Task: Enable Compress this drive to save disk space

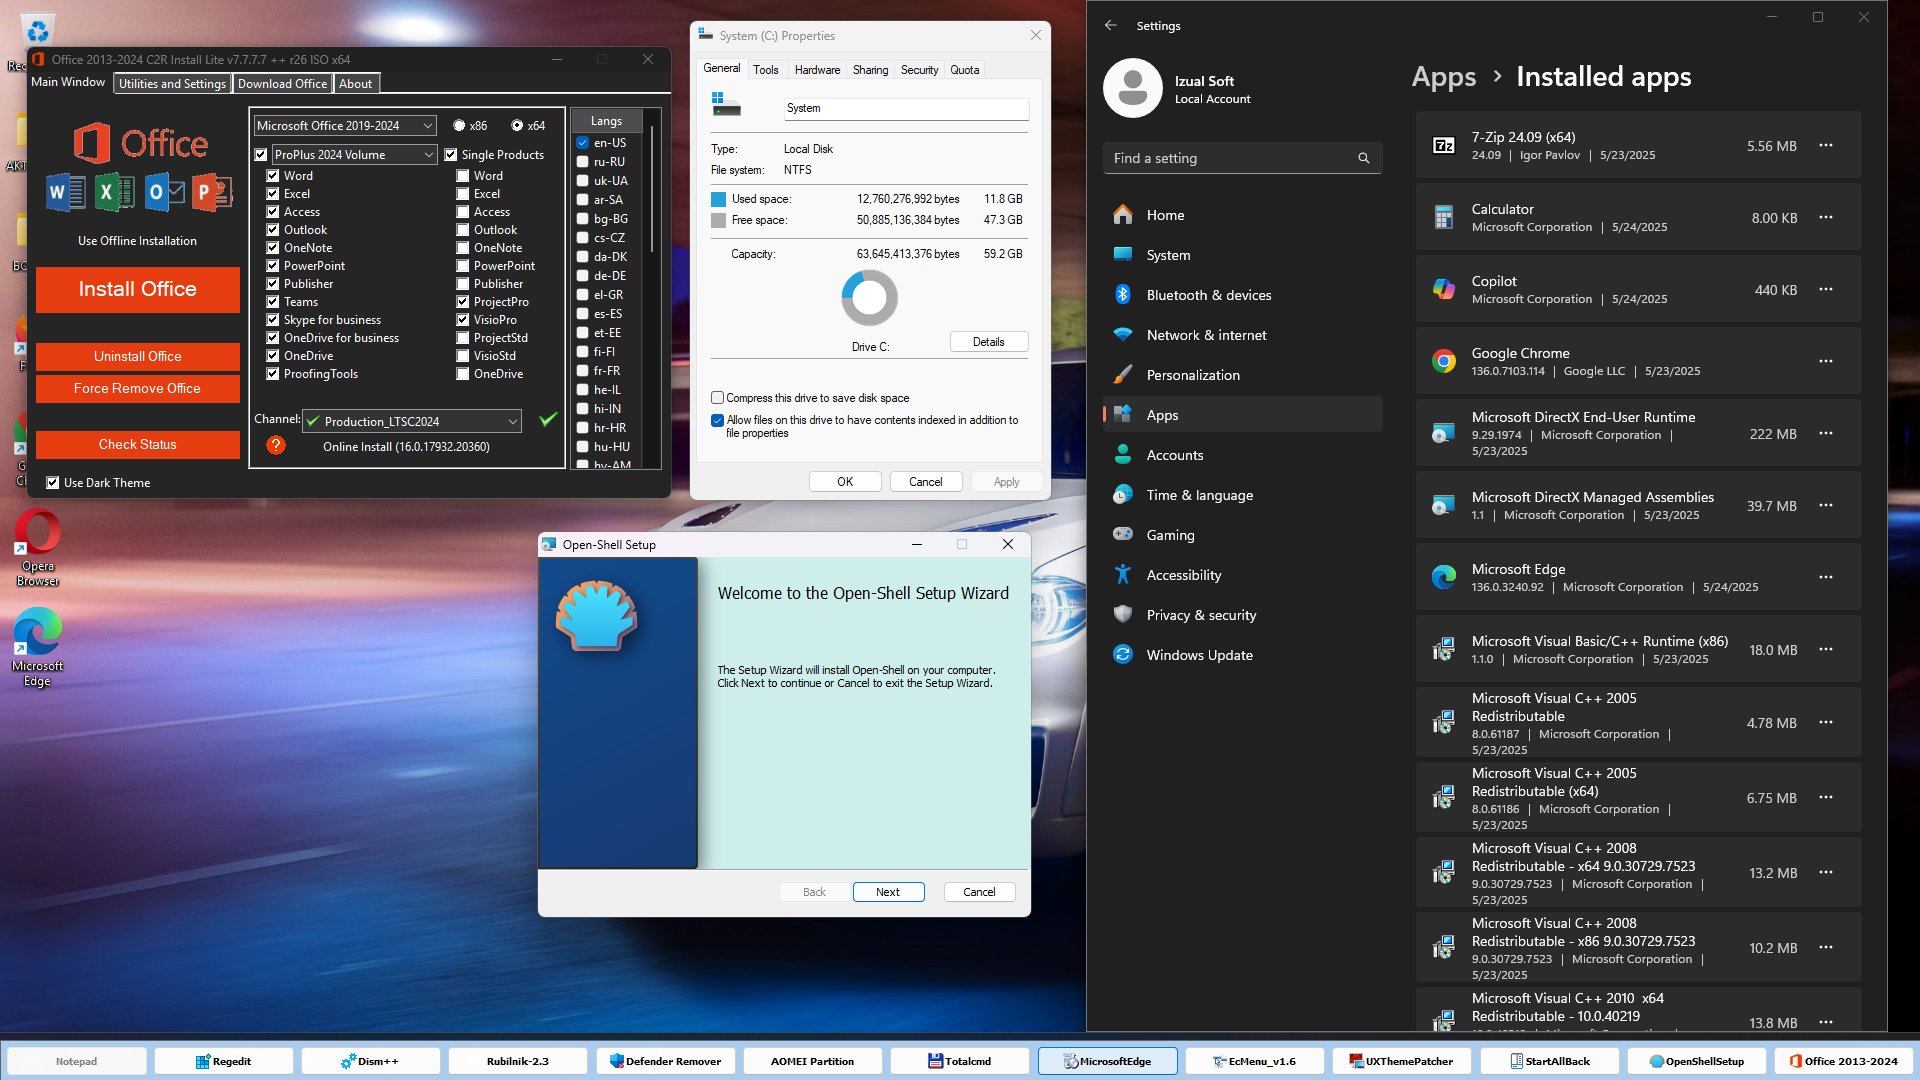Action: tap(717, 398)
